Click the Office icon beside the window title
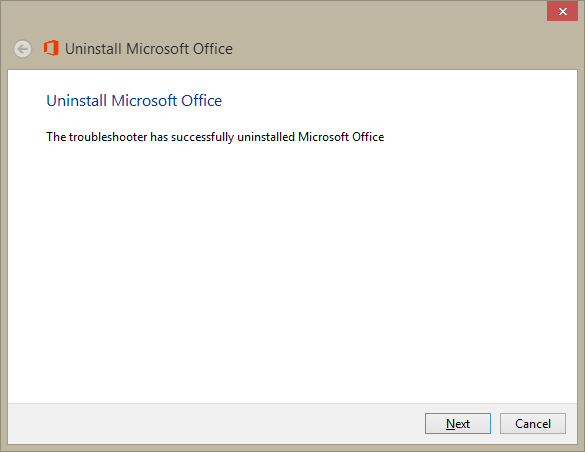The width and height of the screenshot is (585, 452). pos(51,48)
